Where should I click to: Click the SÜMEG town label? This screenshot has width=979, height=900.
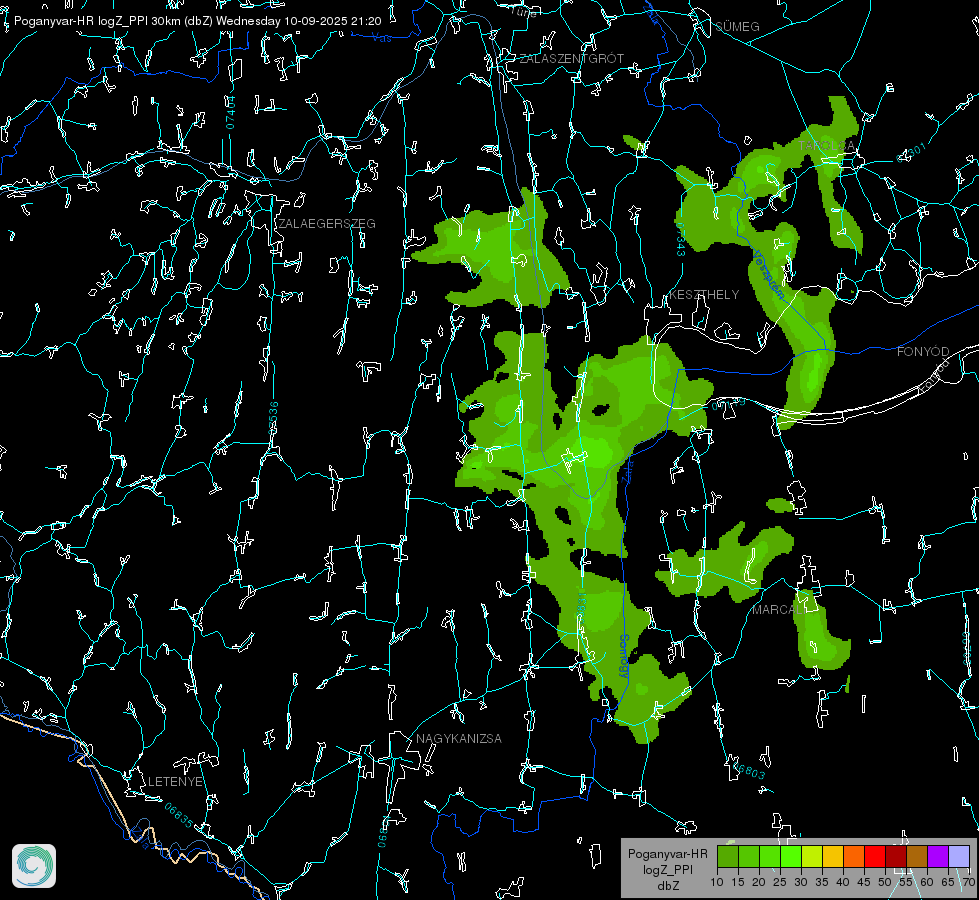pos(737,26)
